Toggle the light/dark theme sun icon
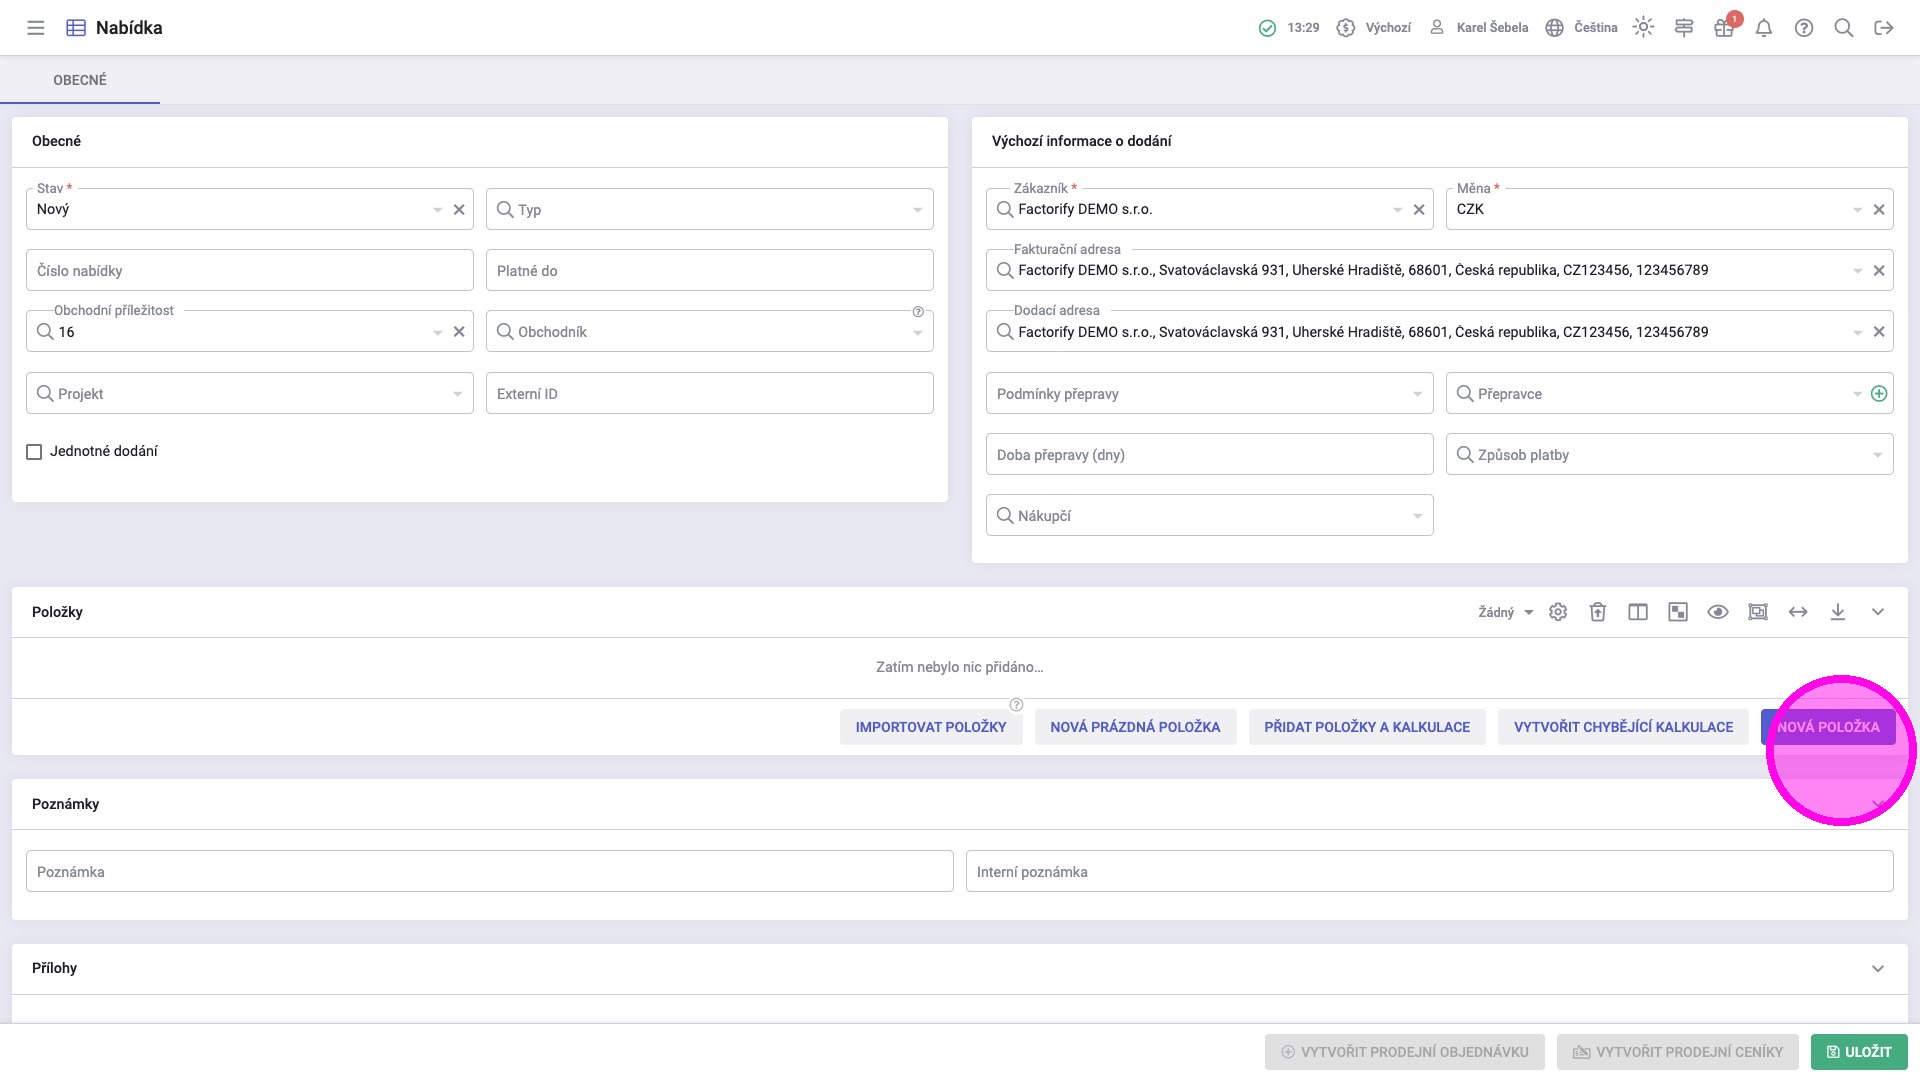This screenshot has height=1080, width=1920. pyautogui.click(x=1643, y=28)
